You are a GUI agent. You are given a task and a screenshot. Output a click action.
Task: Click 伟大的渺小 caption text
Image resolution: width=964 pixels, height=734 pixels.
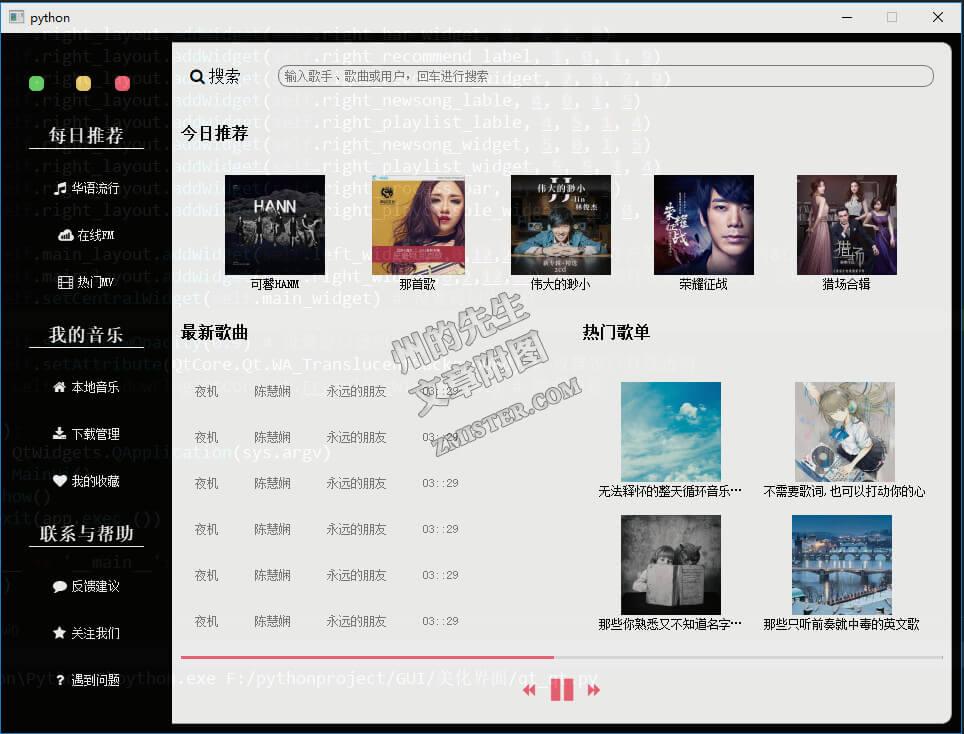(x=561, y=284)
